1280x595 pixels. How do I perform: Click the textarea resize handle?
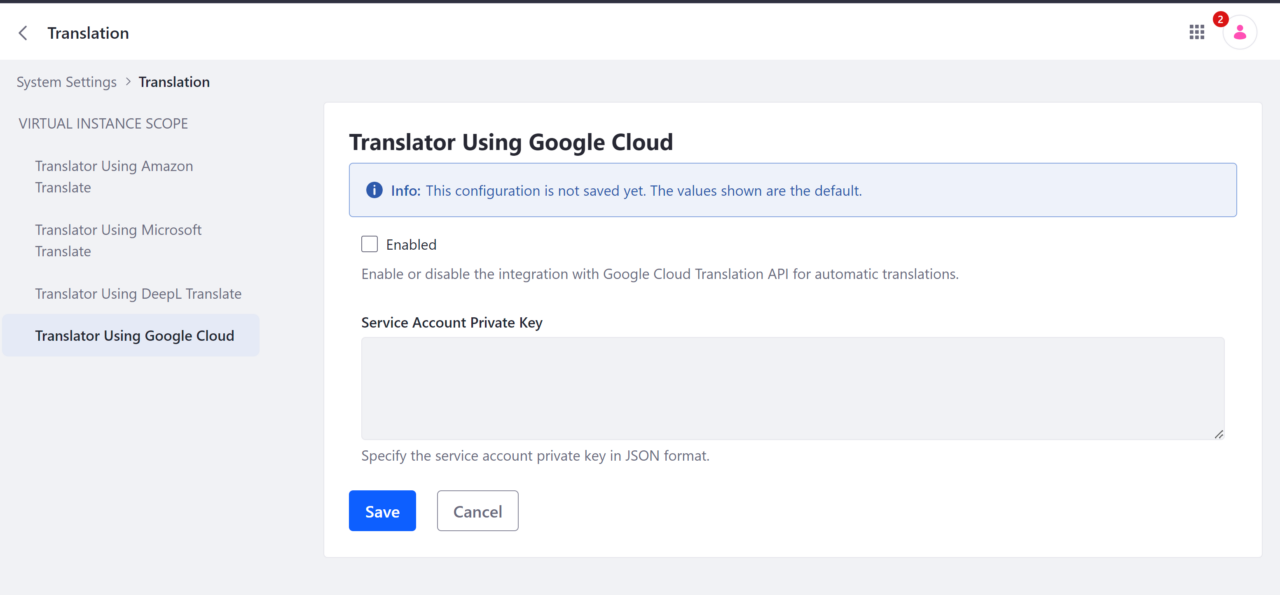click(x=1218, y=433)
